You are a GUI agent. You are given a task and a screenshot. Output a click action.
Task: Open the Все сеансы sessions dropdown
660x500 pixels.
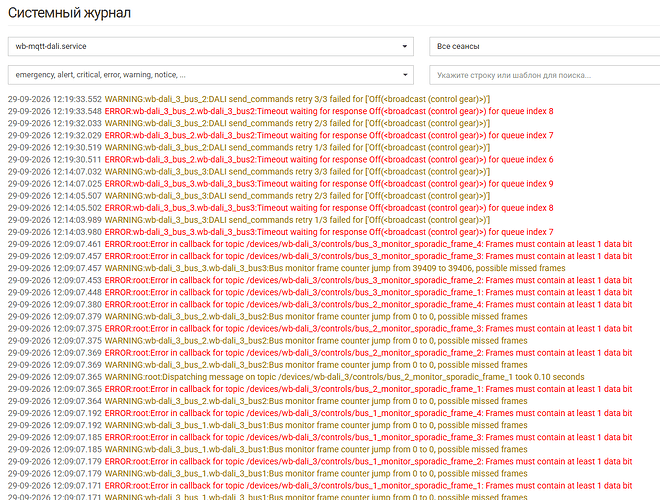545,46
